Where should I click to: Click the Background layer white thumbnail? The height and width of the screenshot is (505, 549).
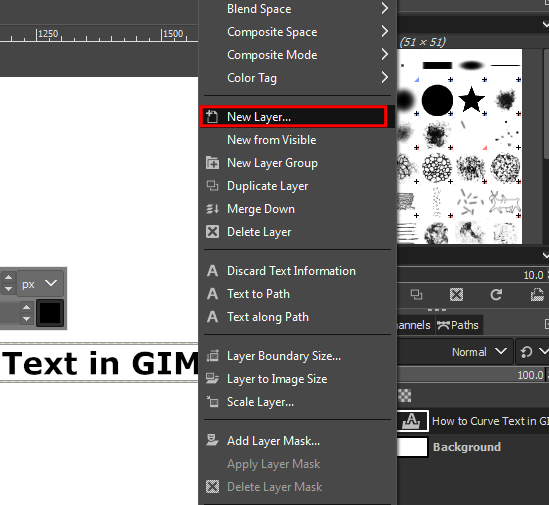point(412,447)
